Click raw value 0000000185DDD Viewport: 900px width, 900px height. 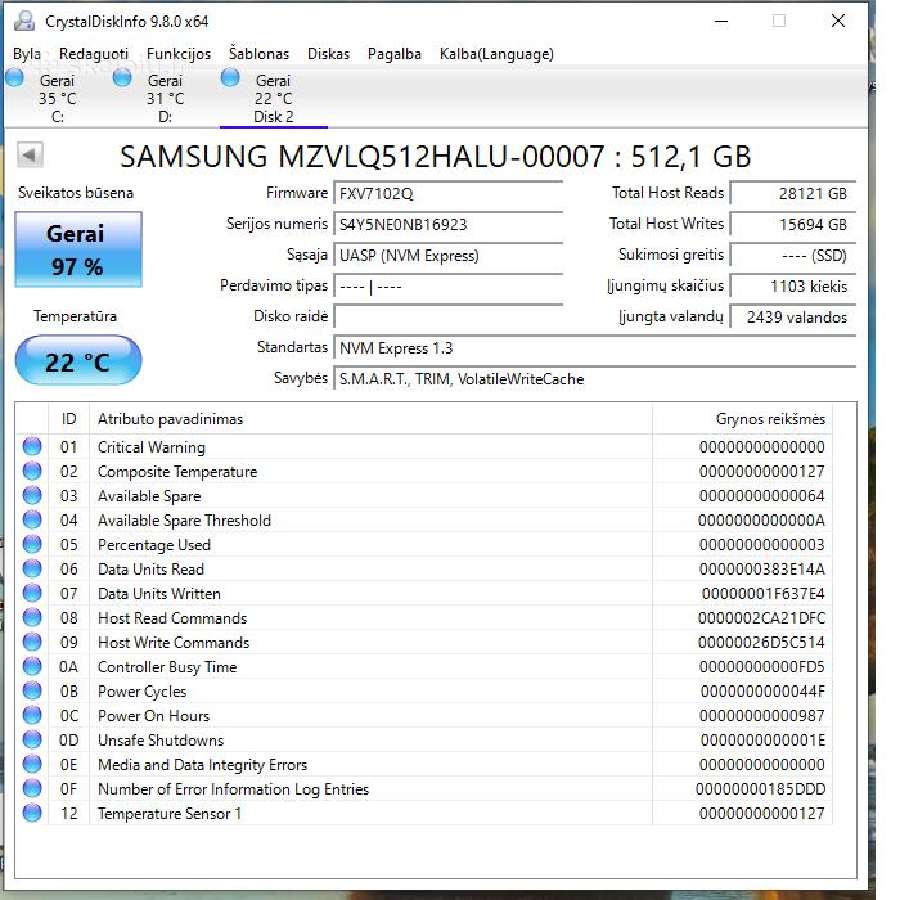[x=761, y=789]
